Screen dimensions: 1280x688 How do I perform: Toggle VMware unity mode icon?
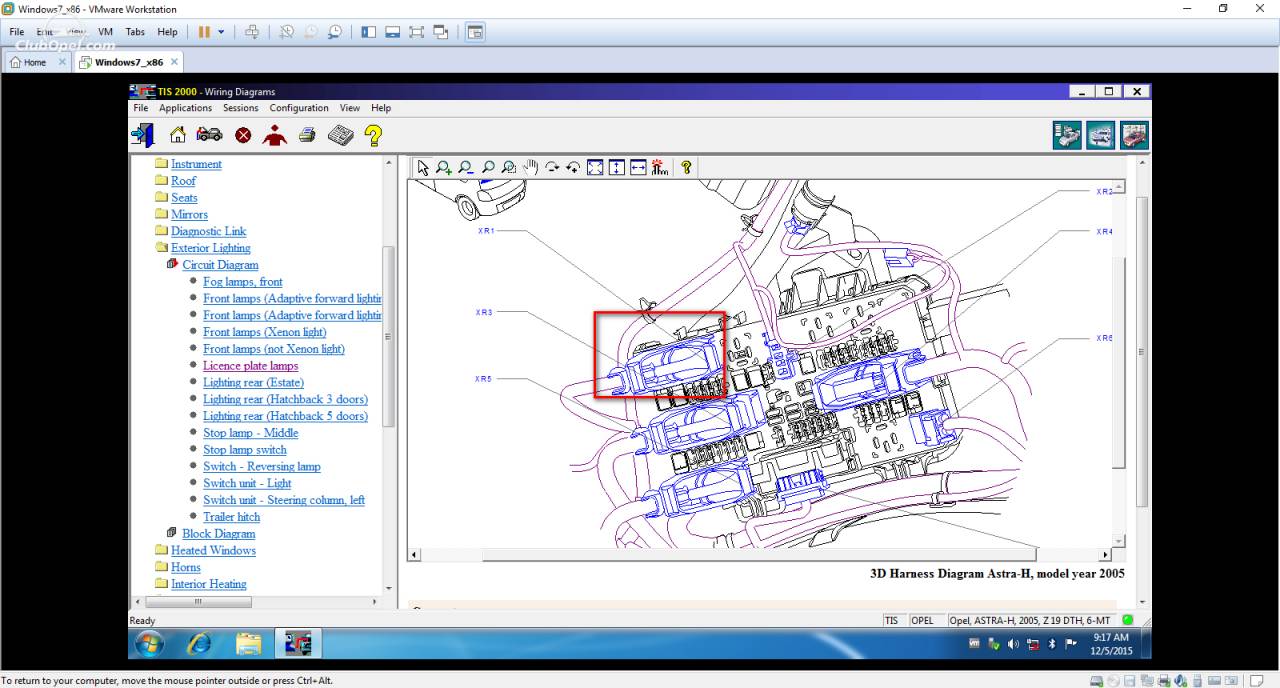441,32
